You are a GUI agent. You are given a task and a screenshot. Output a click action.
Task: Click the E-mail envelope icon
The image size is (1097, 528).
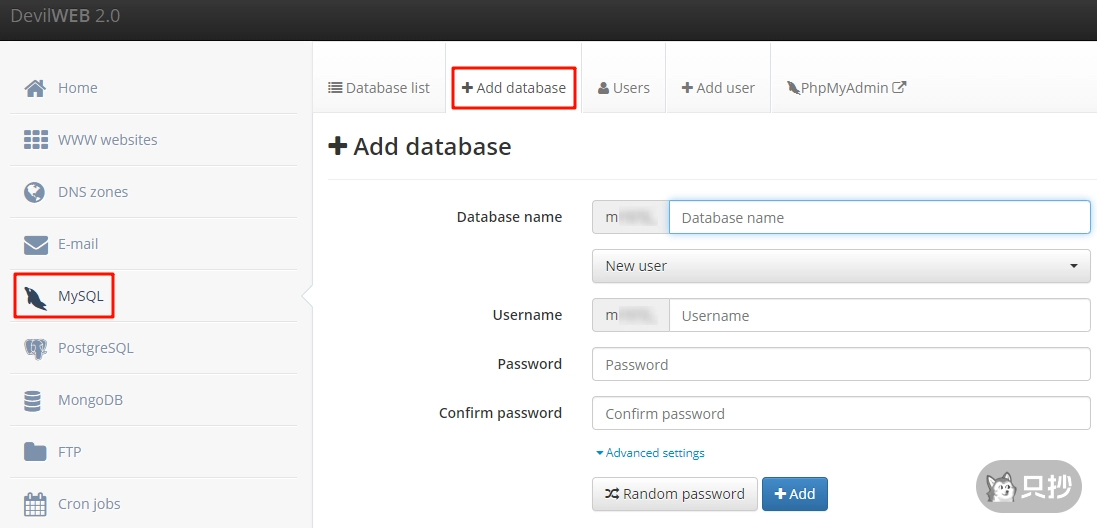35,244
